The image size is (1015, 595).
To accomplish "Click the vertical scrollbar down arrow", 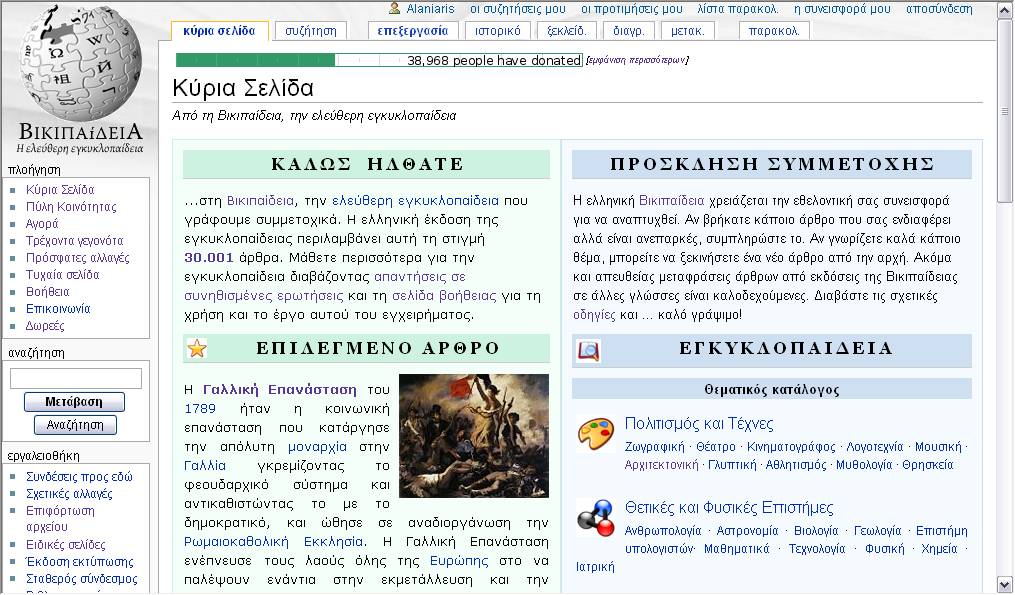I will click(1005, 584).
